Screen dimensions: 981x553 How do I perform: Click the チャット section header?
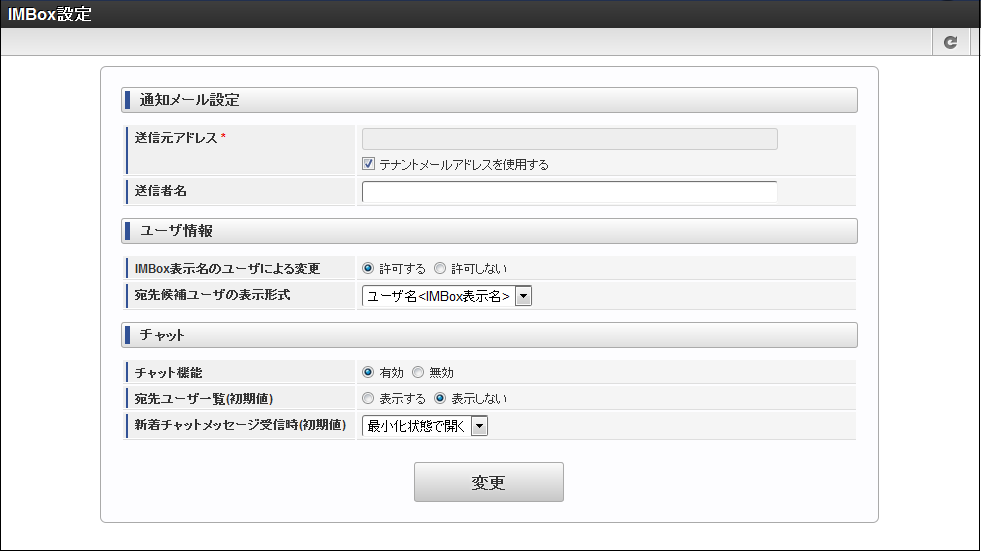(x=489, y=335)
